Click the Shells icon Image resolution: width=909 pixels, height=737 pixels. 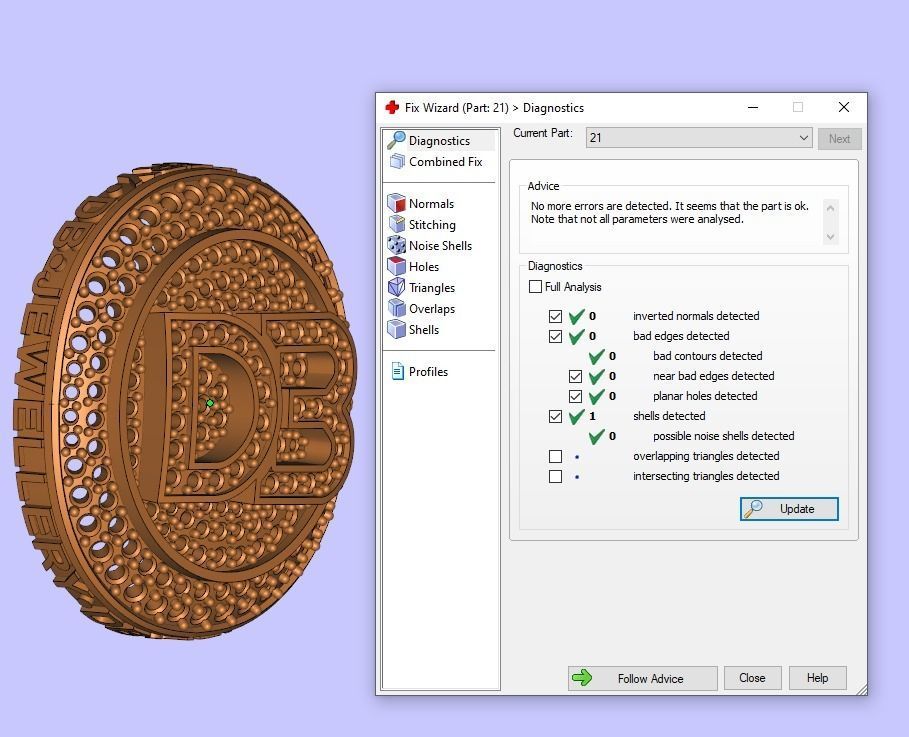coord(397,329)
